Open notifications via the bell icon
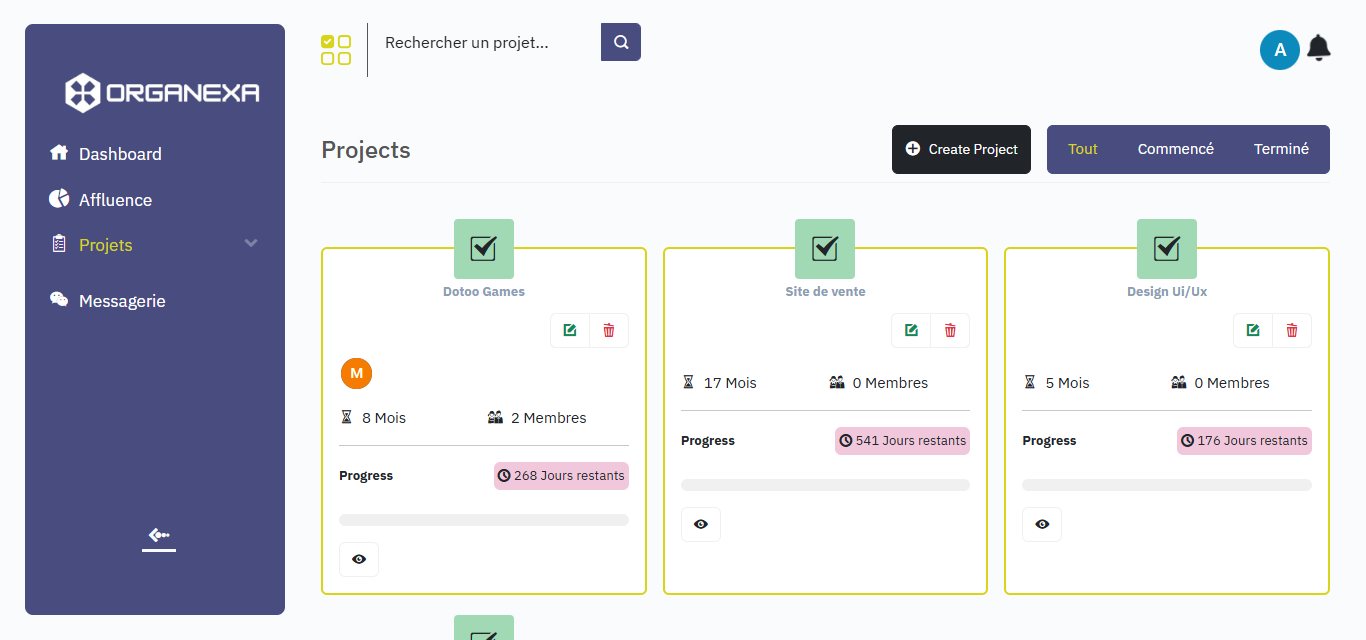Viewport: 1366px width, 640px height. point(1318,47)
